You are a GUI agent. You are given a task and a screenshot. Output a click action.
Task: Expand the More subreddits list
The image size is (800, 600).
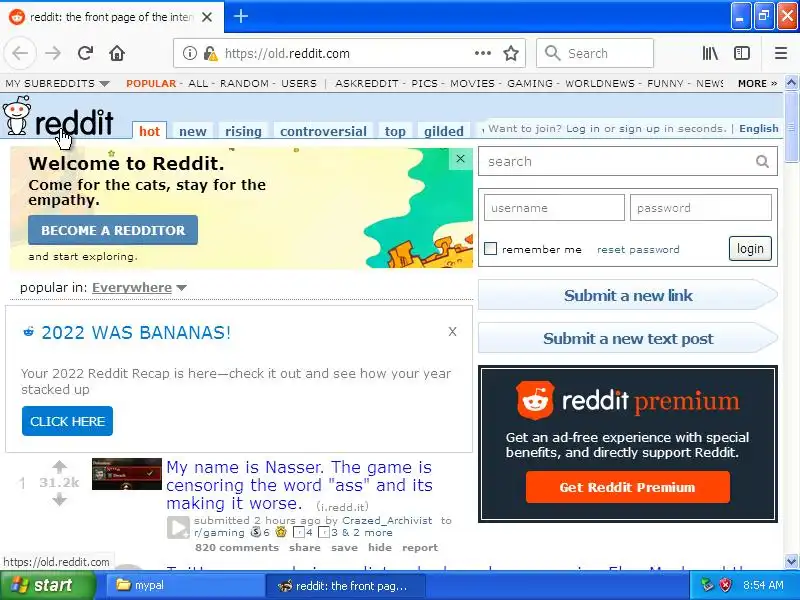757,83
